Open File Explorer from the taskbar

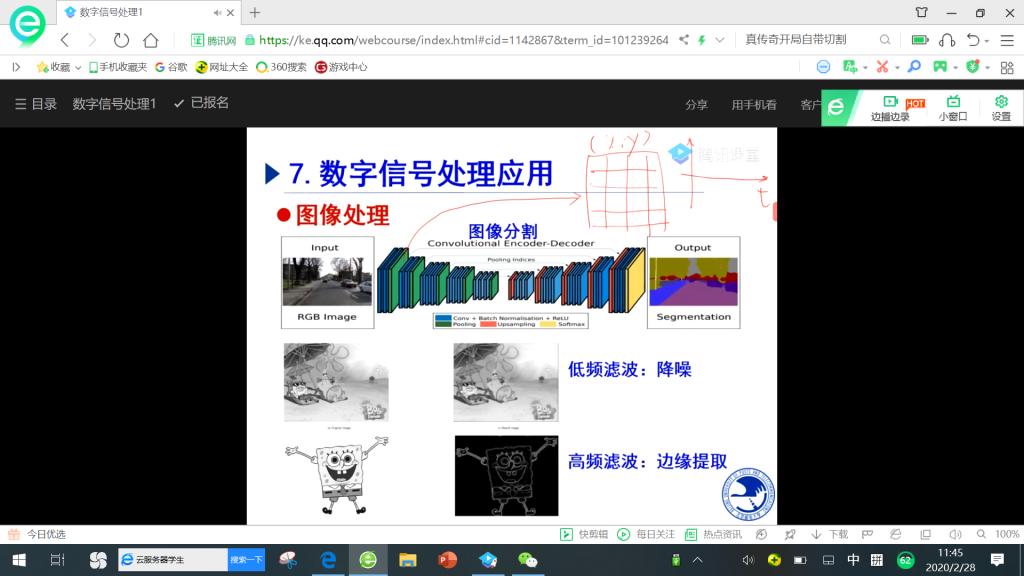[x=408, y=560]
